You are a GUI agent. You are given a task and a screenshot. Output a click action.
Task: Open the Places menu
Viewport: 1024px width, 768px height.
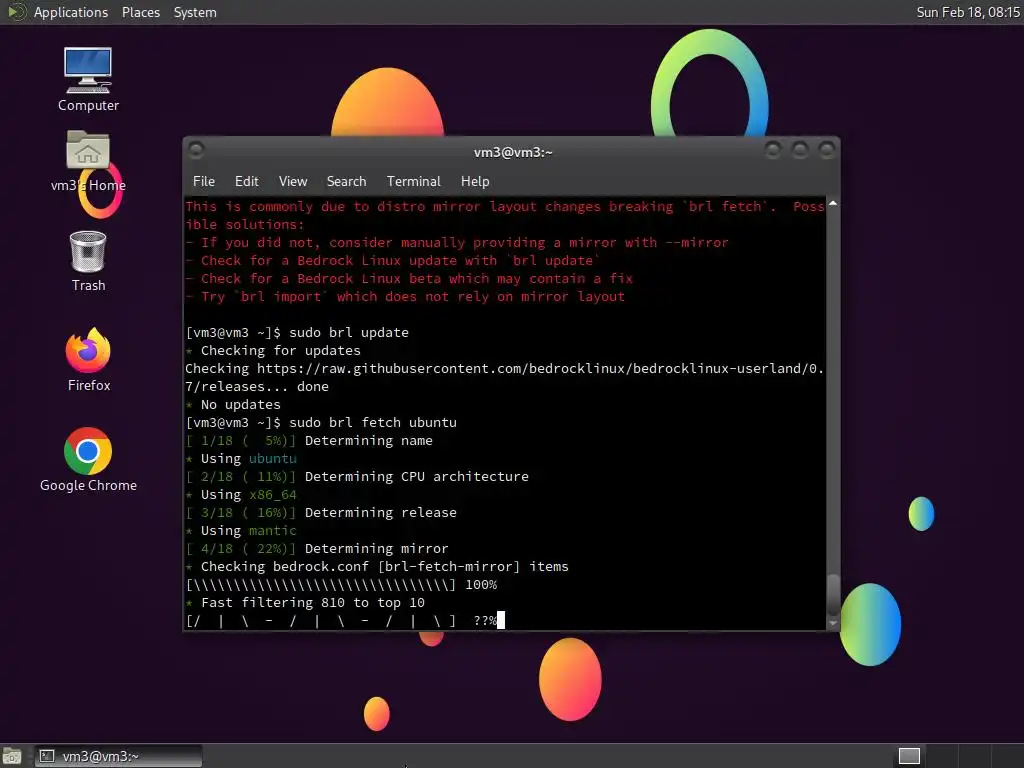(x=140, y=12)
